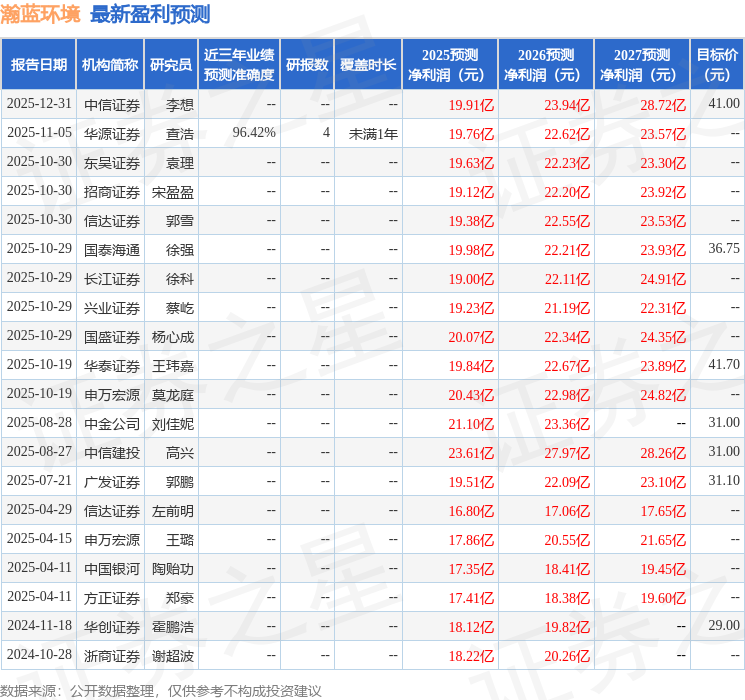Viewport: 745px width, 700px height.
Task: Click the 28.26亿 2027 forecast
Action: click(663, 453)
